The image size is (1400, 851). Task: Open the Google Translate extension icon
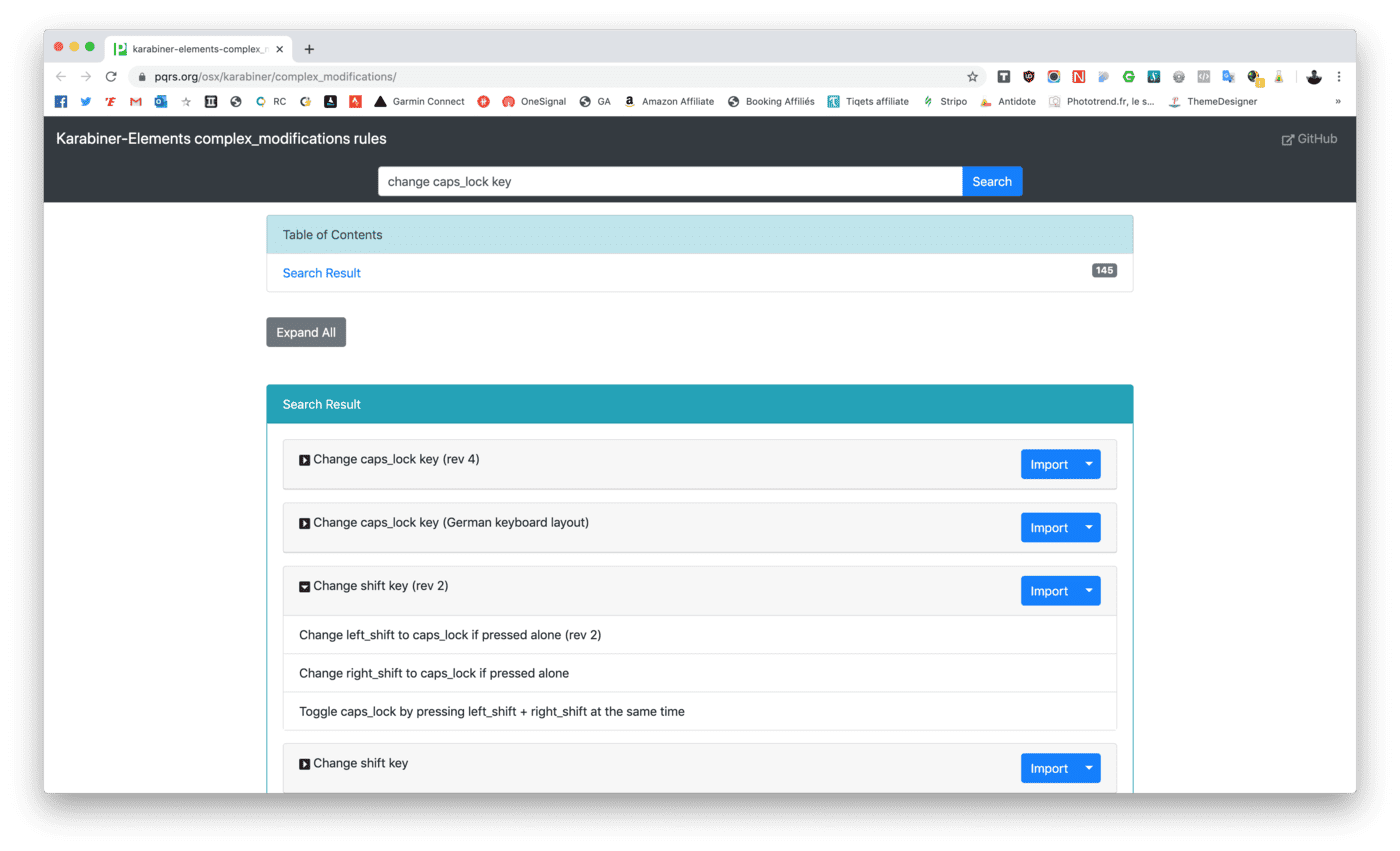1229,76
